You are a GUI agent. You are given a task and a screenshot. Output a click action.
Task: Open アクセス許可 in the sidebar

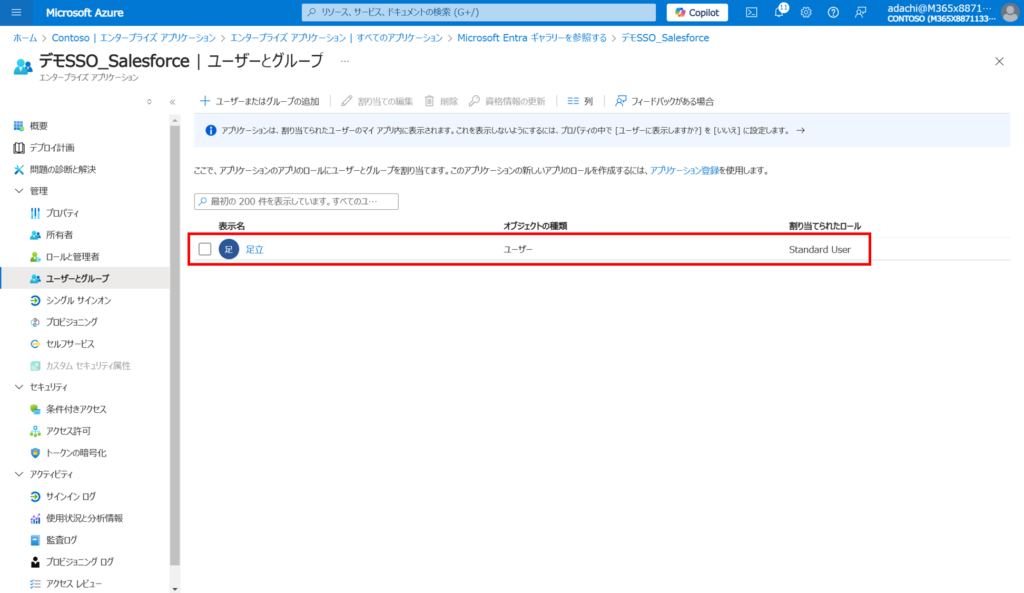[61, 431]
